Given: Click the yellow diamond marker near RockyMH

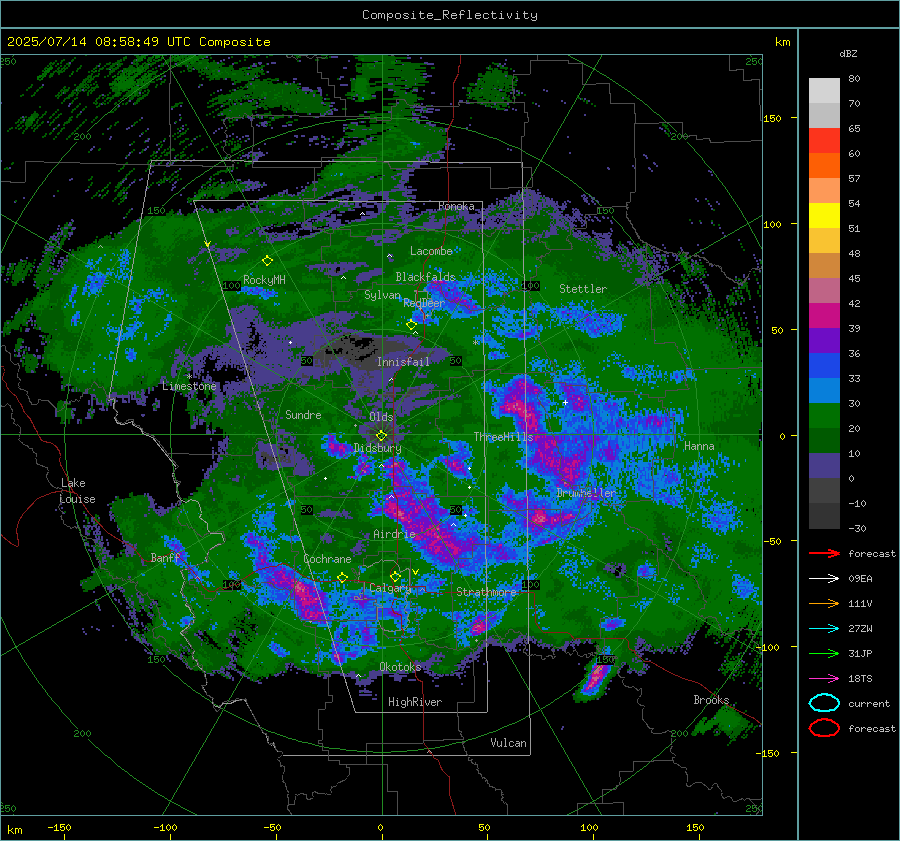Looking at the screenshot, I should pyautogui.click(x=267, y=261).
